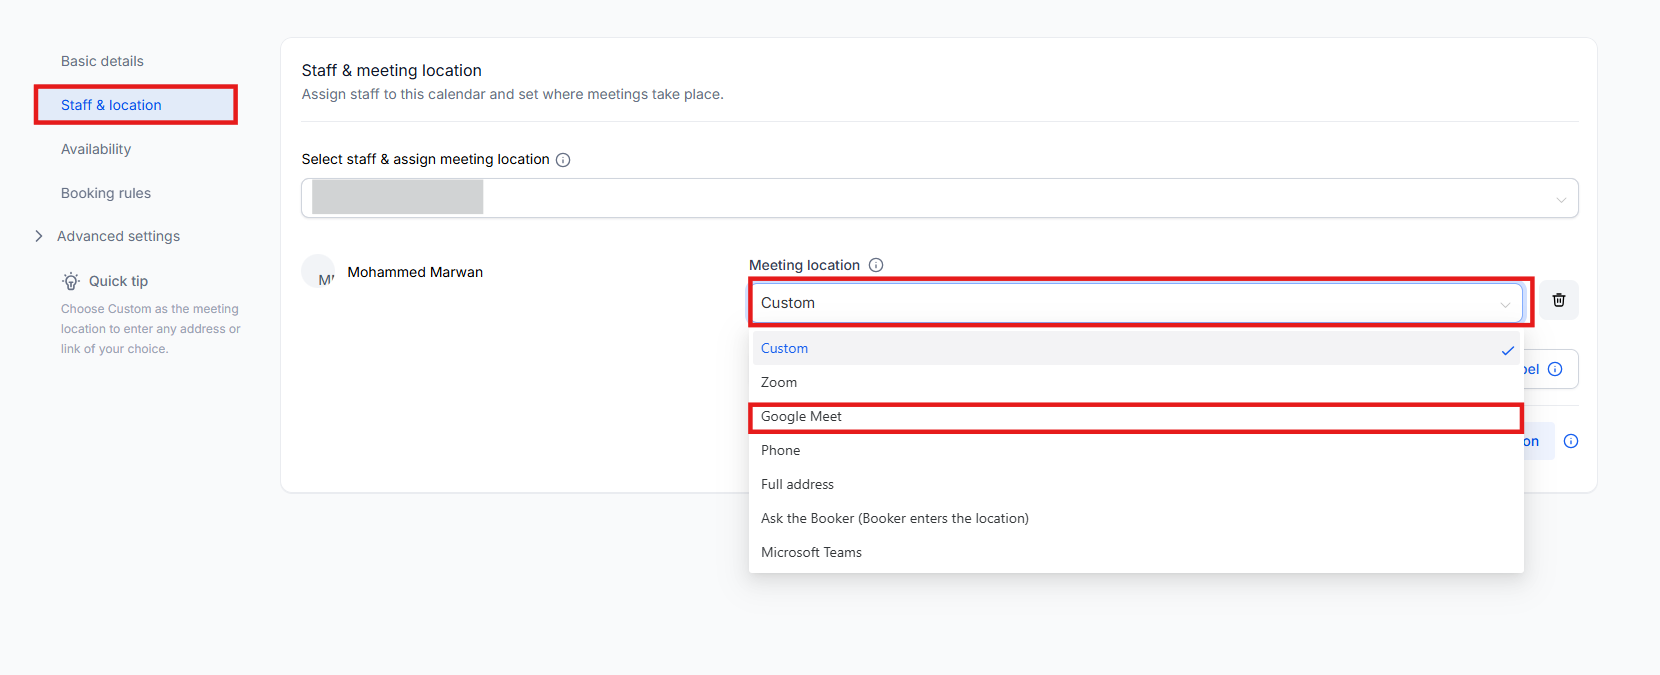Switch to Availability section
This screenshot has height=675, width=1660.
(96, 149)
